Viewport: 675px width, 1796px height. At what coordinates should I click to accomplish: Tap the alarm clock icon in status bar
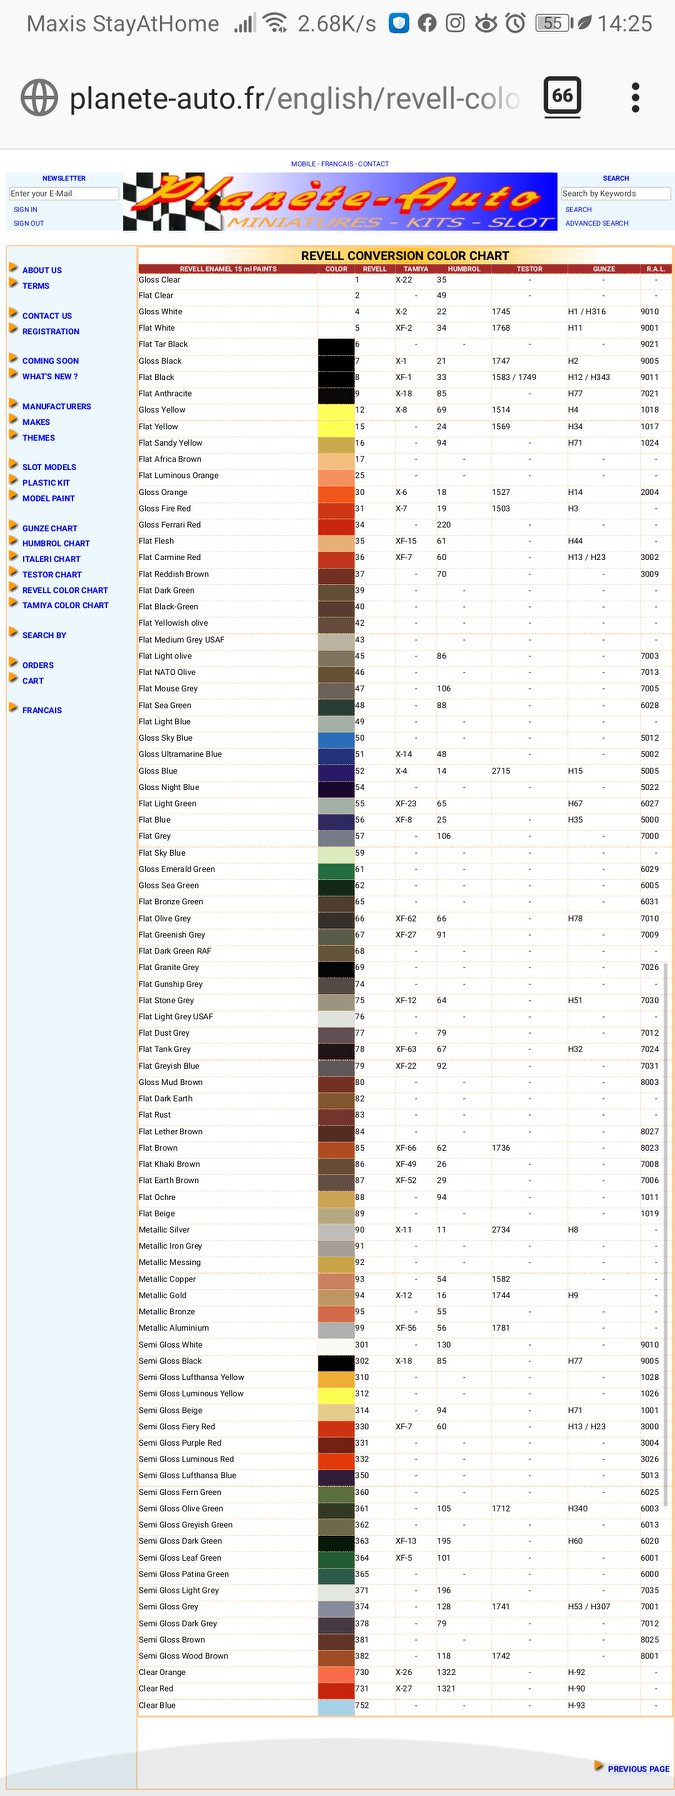[515, 23]
